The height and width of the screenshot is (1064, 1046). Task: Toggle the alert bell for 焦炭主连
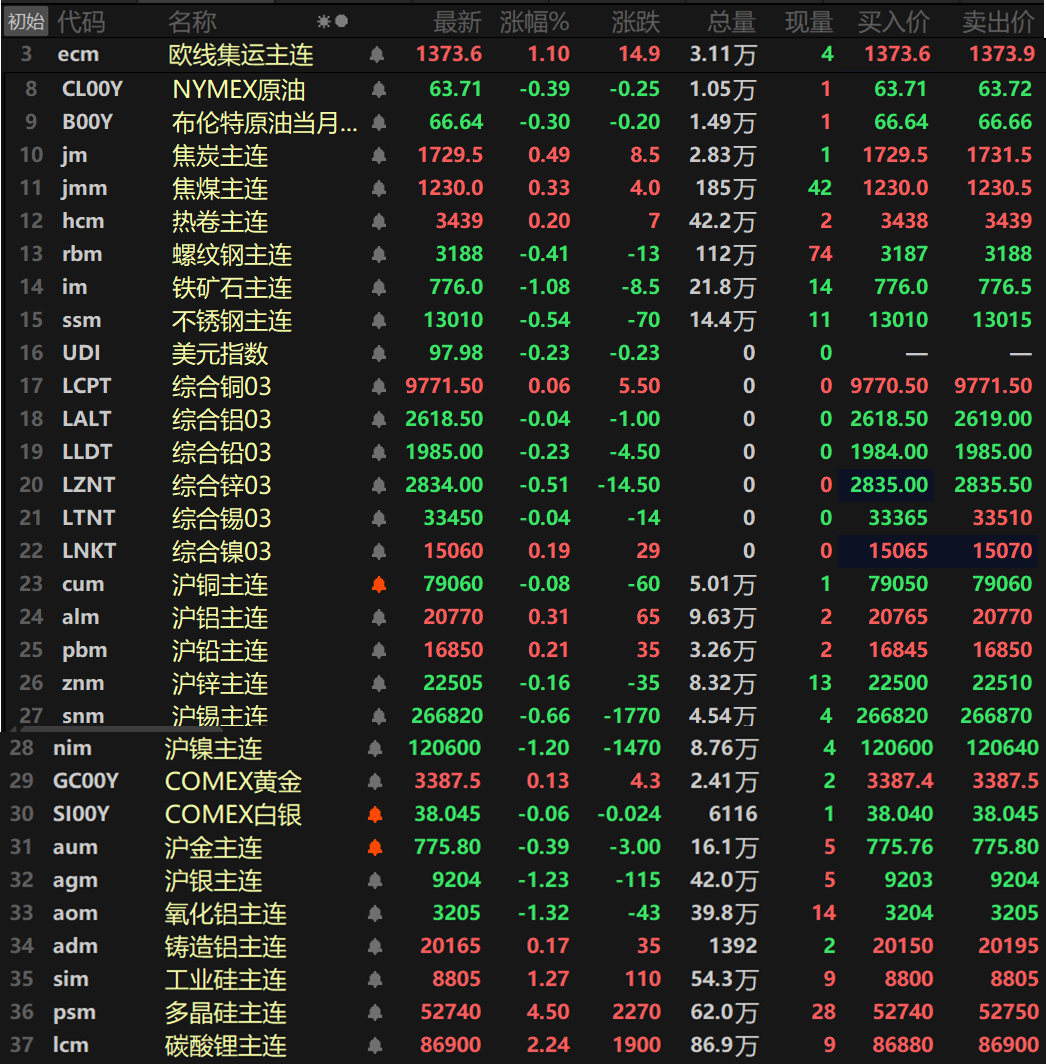pos(378,156)
